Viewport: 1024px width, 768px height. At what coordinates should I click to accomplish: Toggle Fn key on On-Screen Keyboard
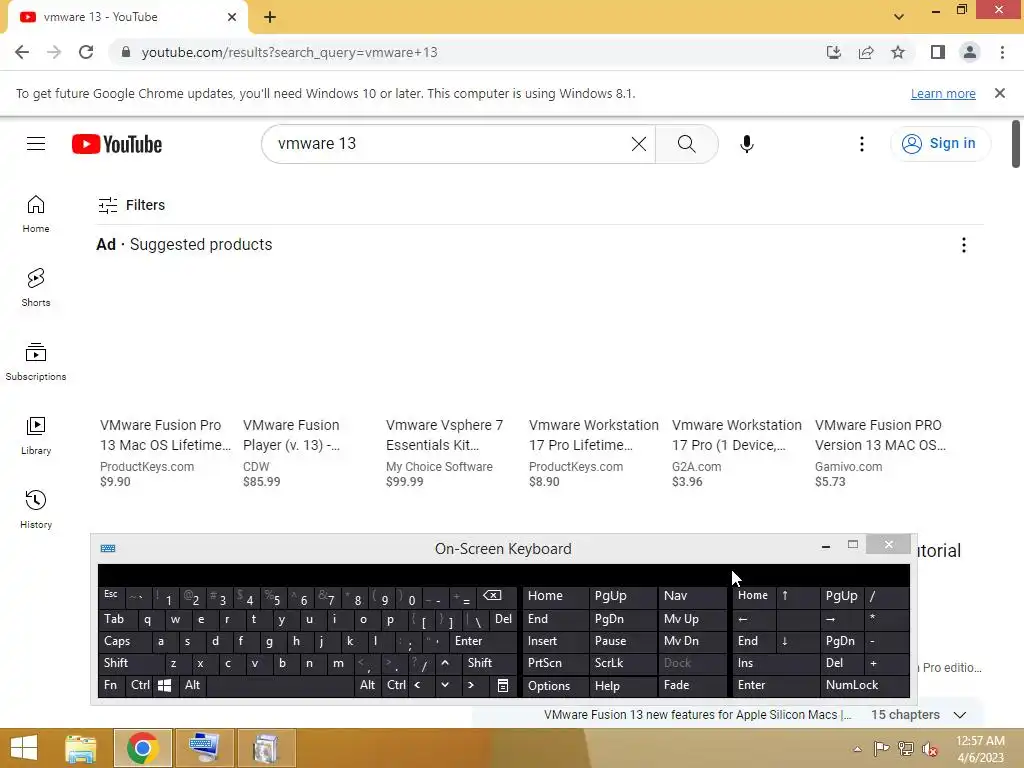click(x=112, y=685)
